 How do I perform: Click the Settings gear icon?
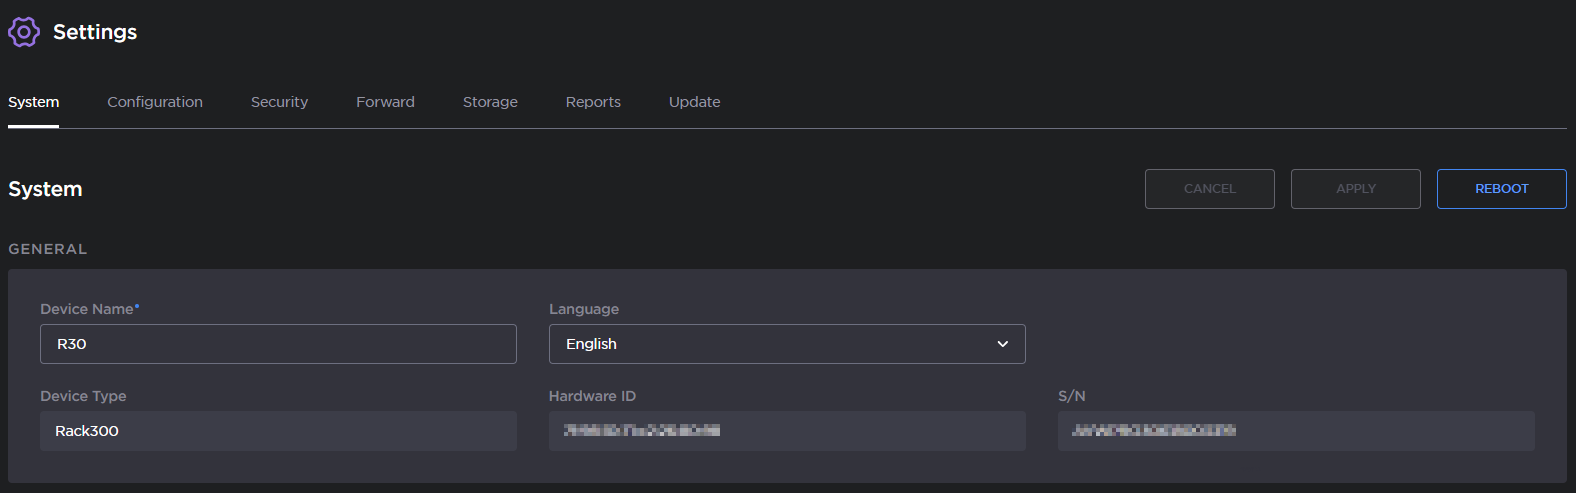click(x=24, y=32)
